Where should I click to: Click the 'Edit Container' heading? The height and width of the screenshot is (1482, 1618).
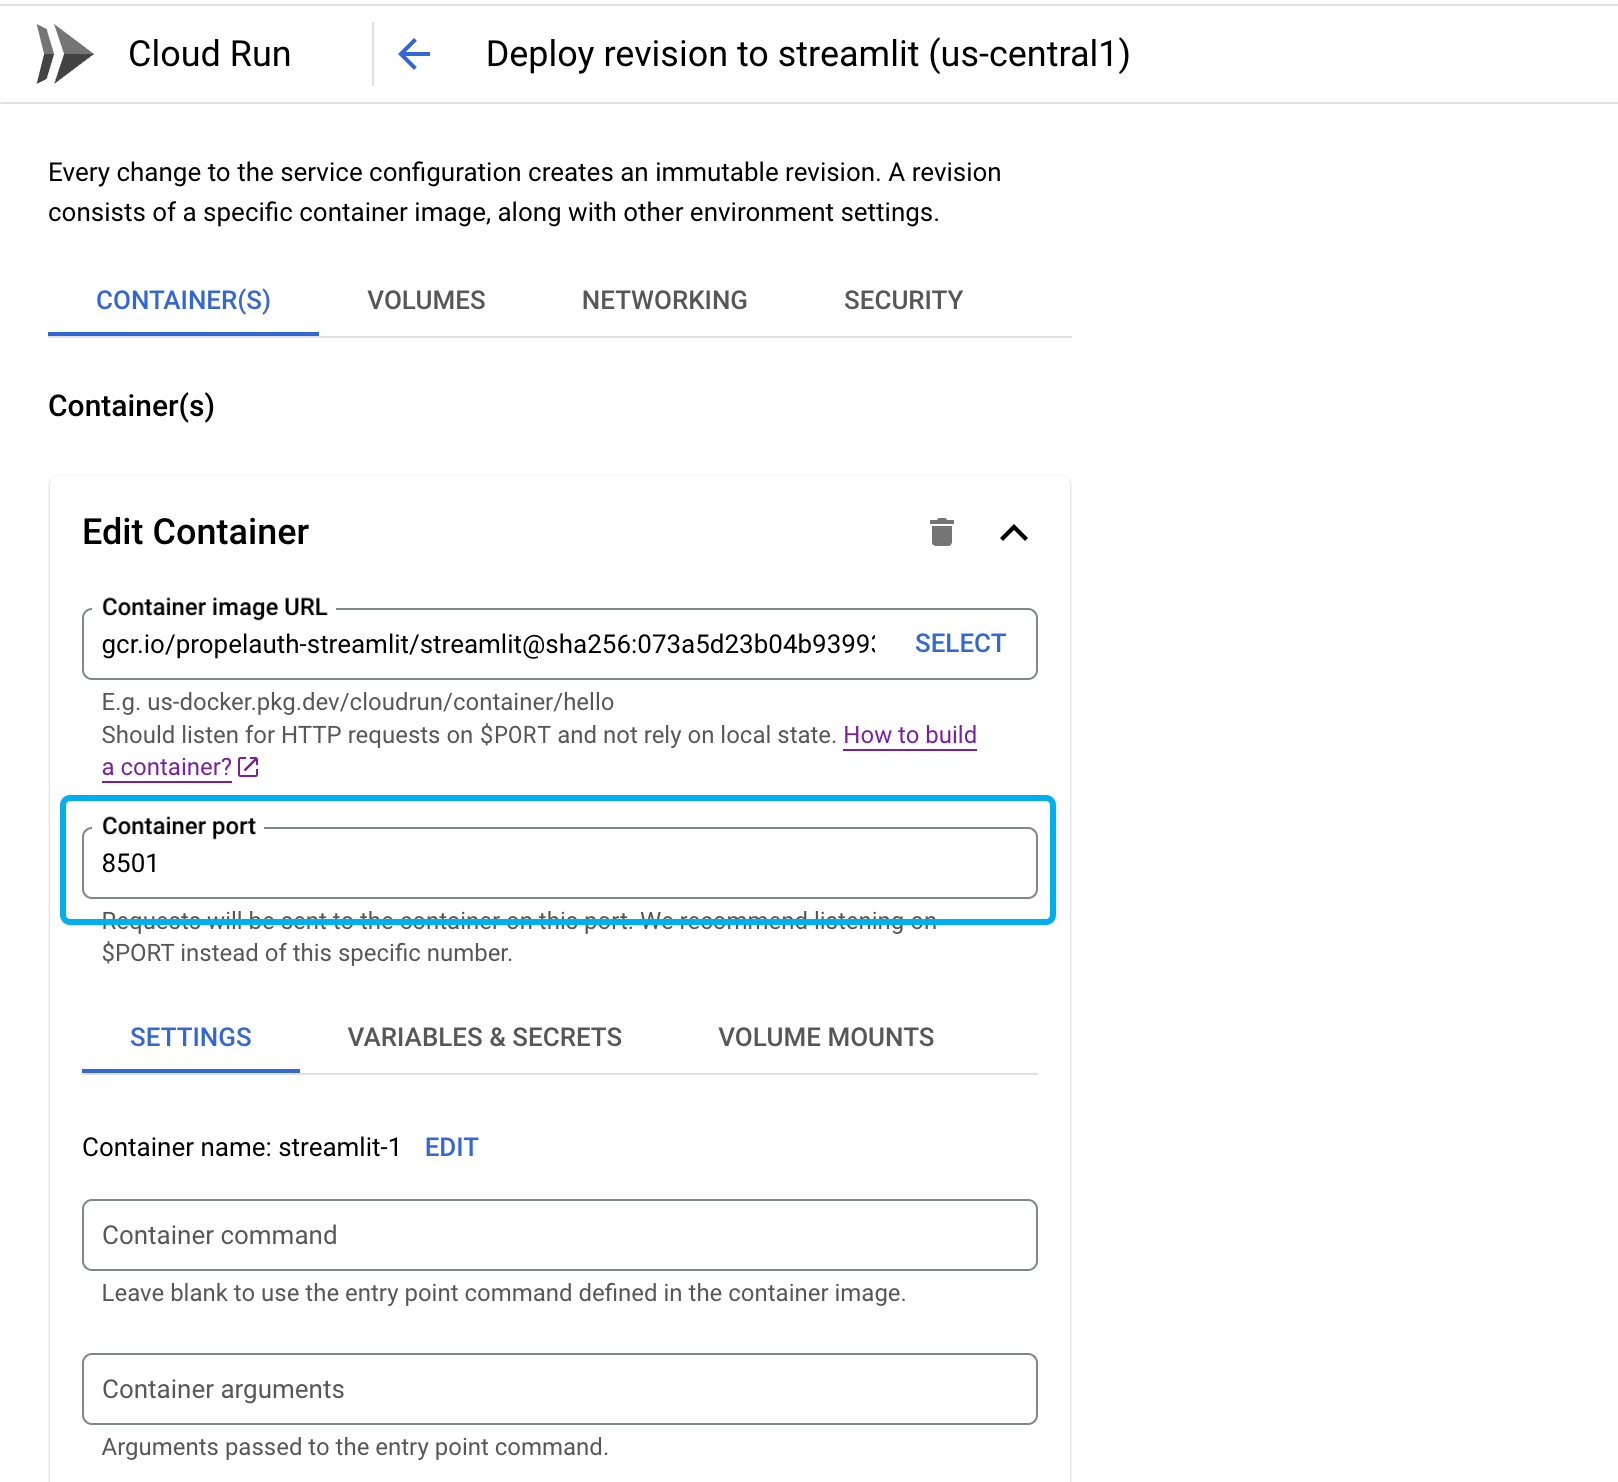(x=196, y=532)
